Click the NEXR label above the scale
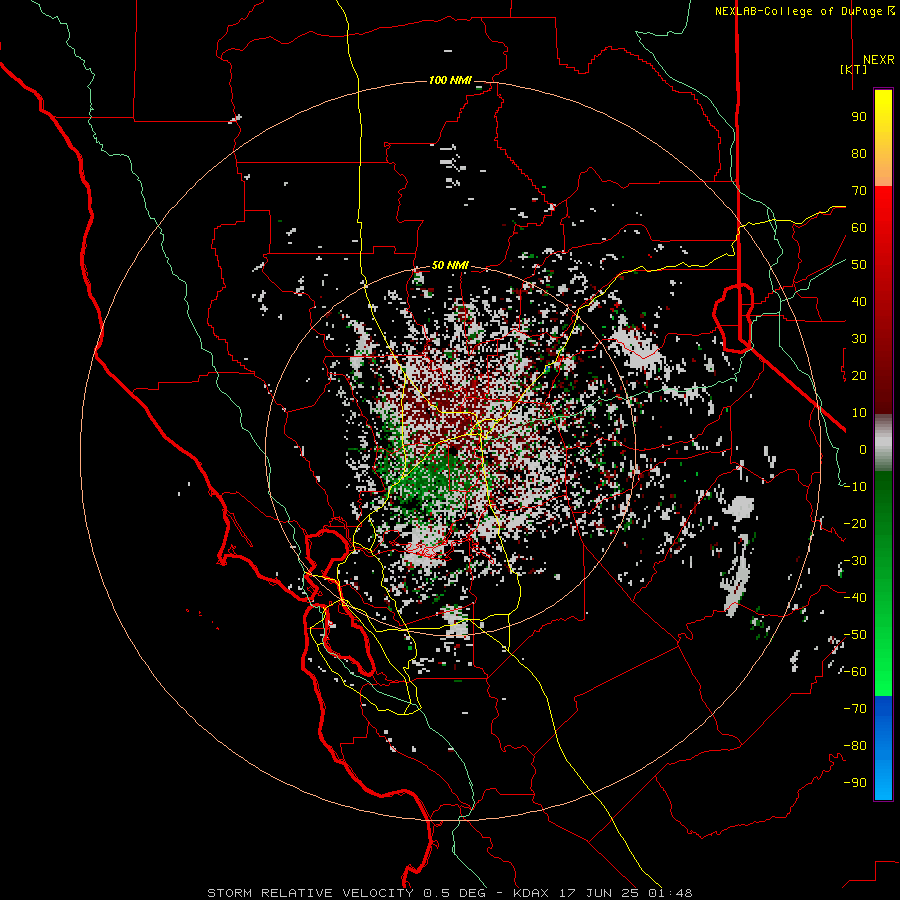The width and height of the screenshot is (900, 900). (x=878, y=60)
